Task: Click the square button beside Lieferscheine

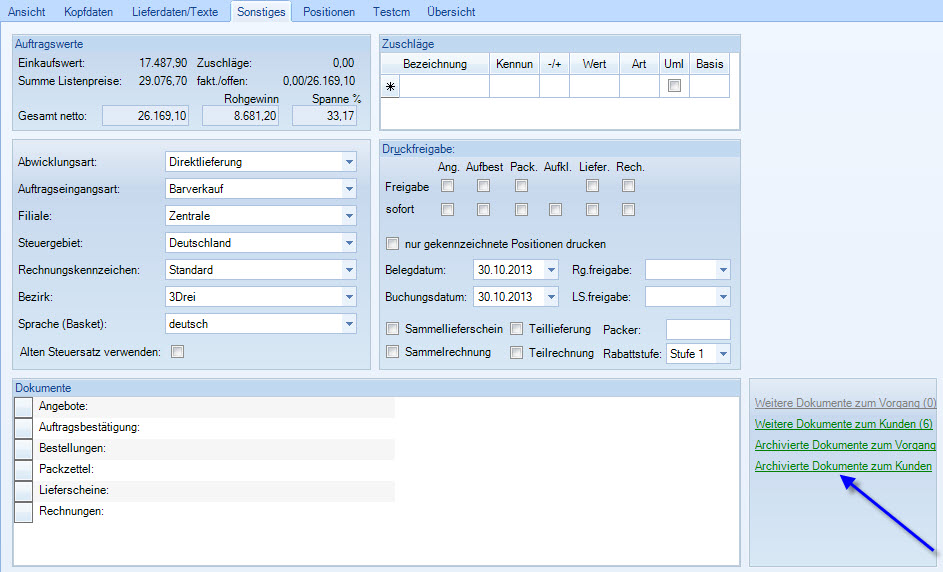Action: (24, 490)
